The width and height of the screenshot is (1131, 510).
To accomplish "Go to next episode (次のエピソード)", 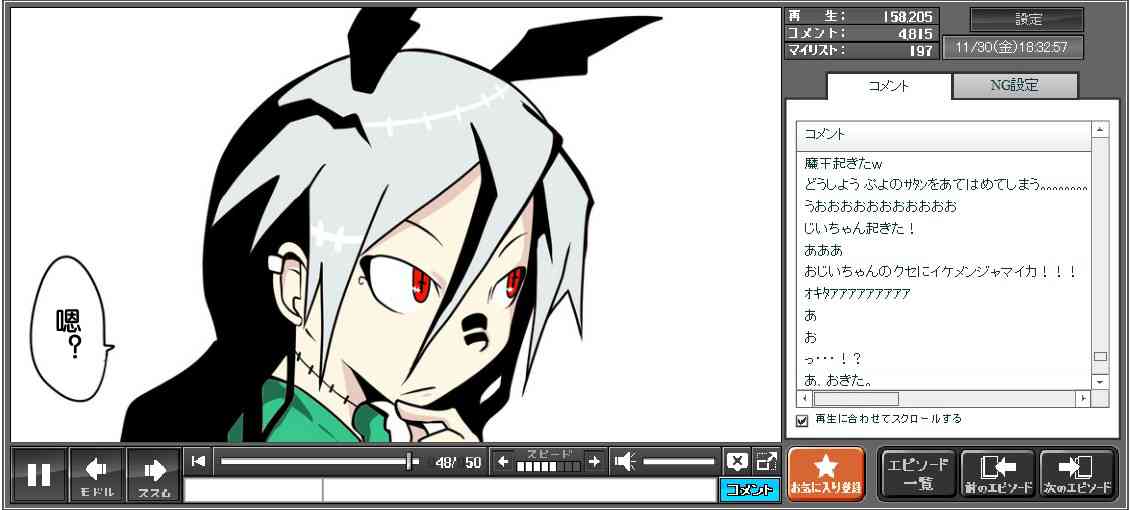I will [1077, 474].
